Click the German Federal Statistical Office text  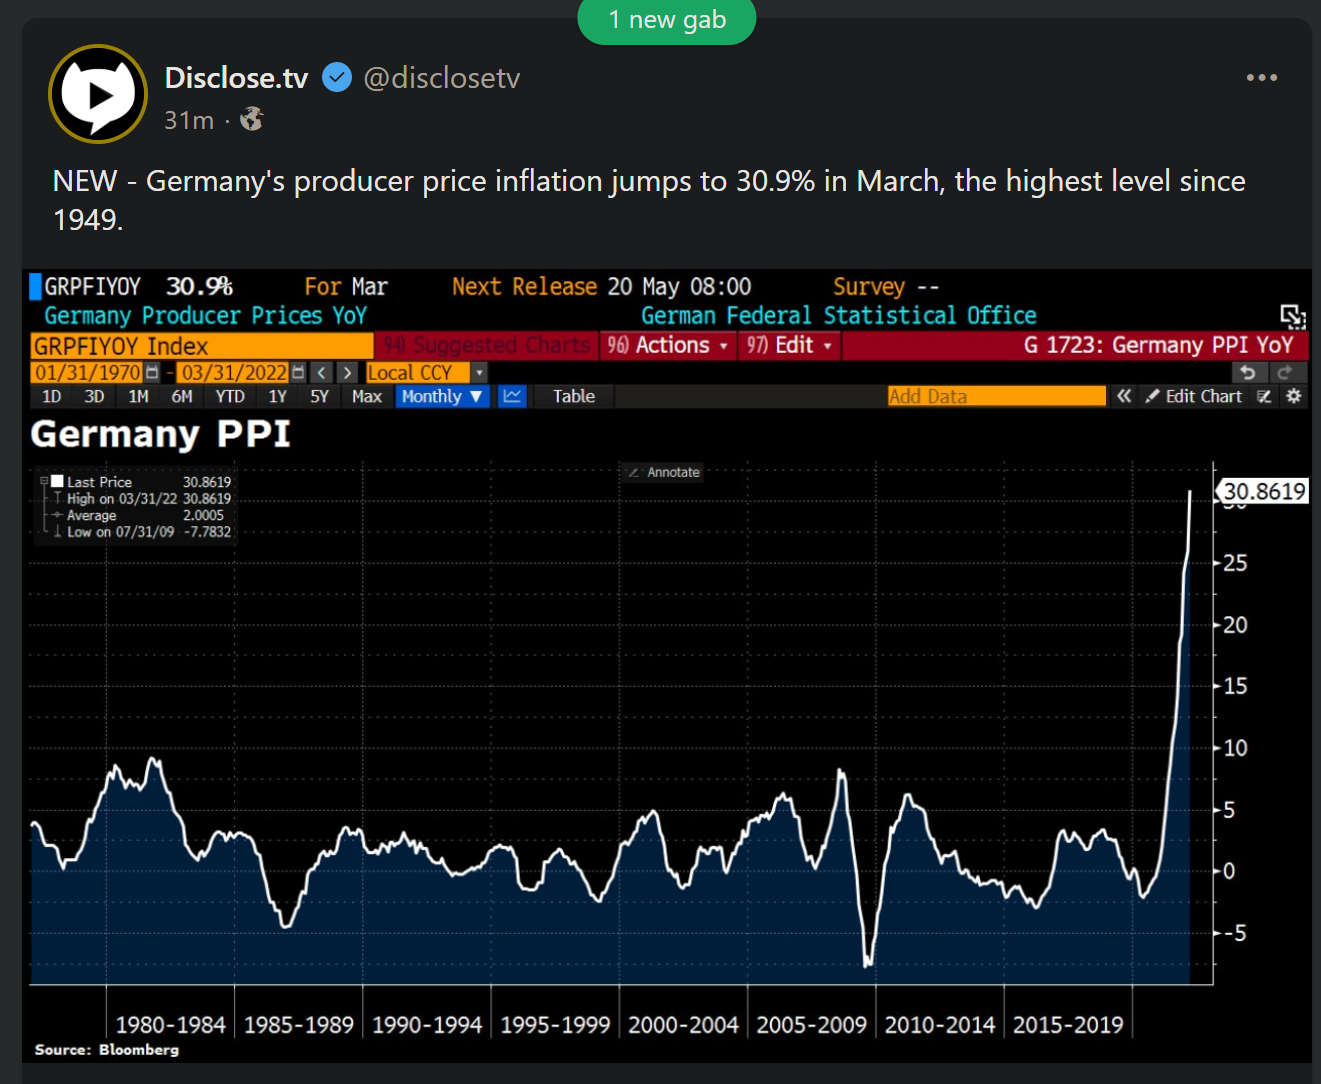click(x=839, y=316)
